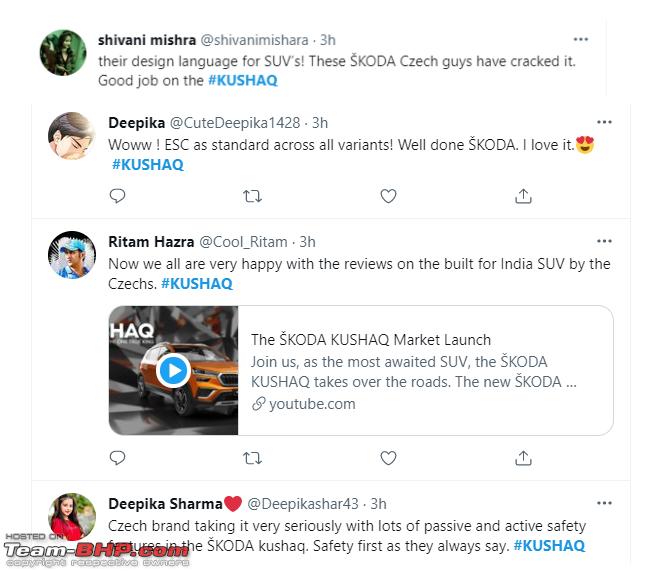Share Ritam Hazra's tweet

coord(523,458)
